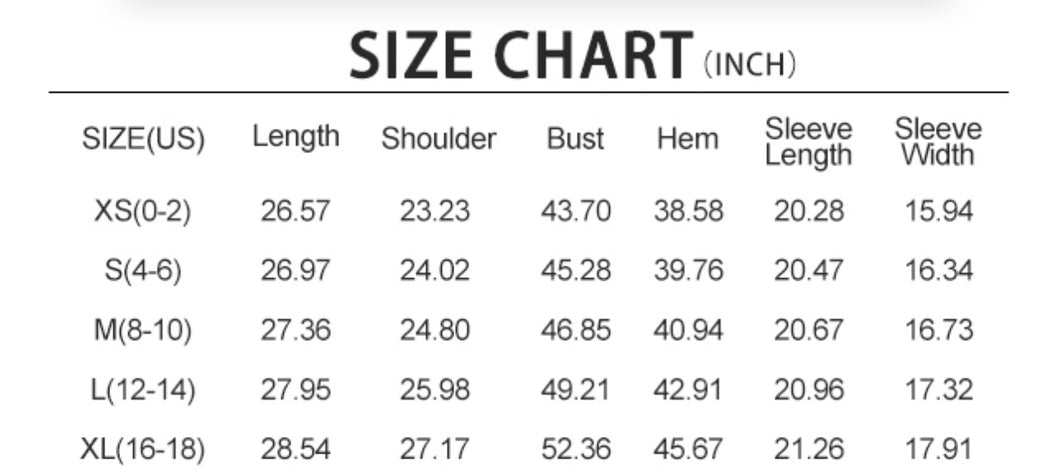The height and width of the screenshot is (475, 1060).
Task: Click the XS length value 26.57
Action: (x=295, y=211)
